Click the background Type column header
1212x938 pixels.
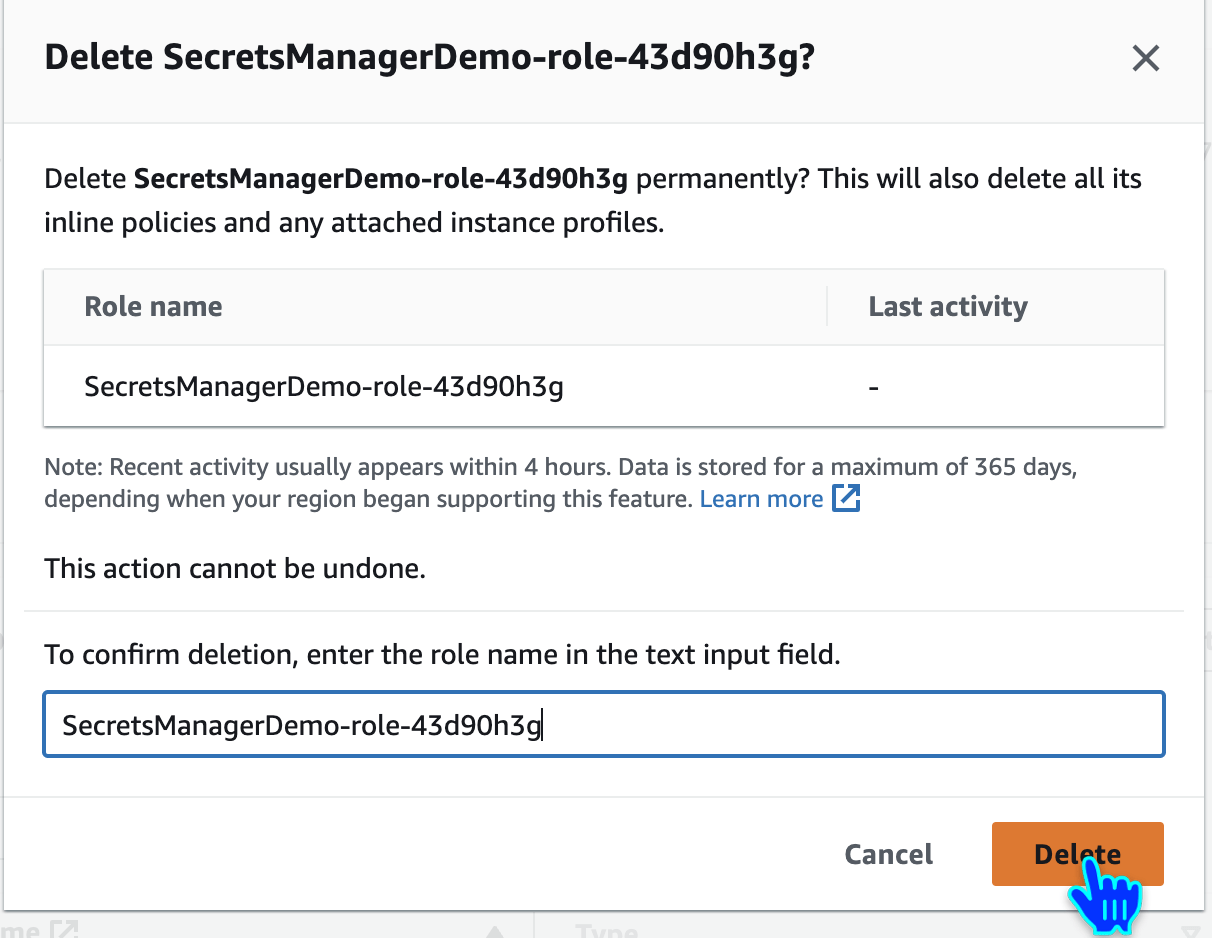[607, 931]
